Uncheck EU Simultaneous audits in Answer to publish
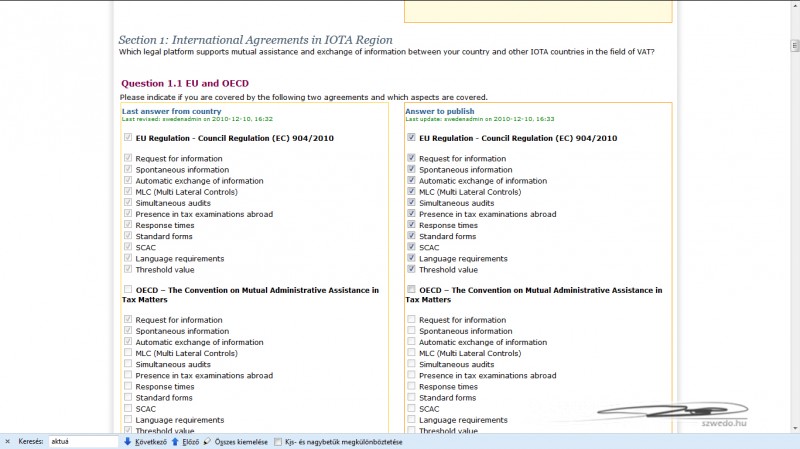Viewport: 800px width, 449px height. (412, 203)
